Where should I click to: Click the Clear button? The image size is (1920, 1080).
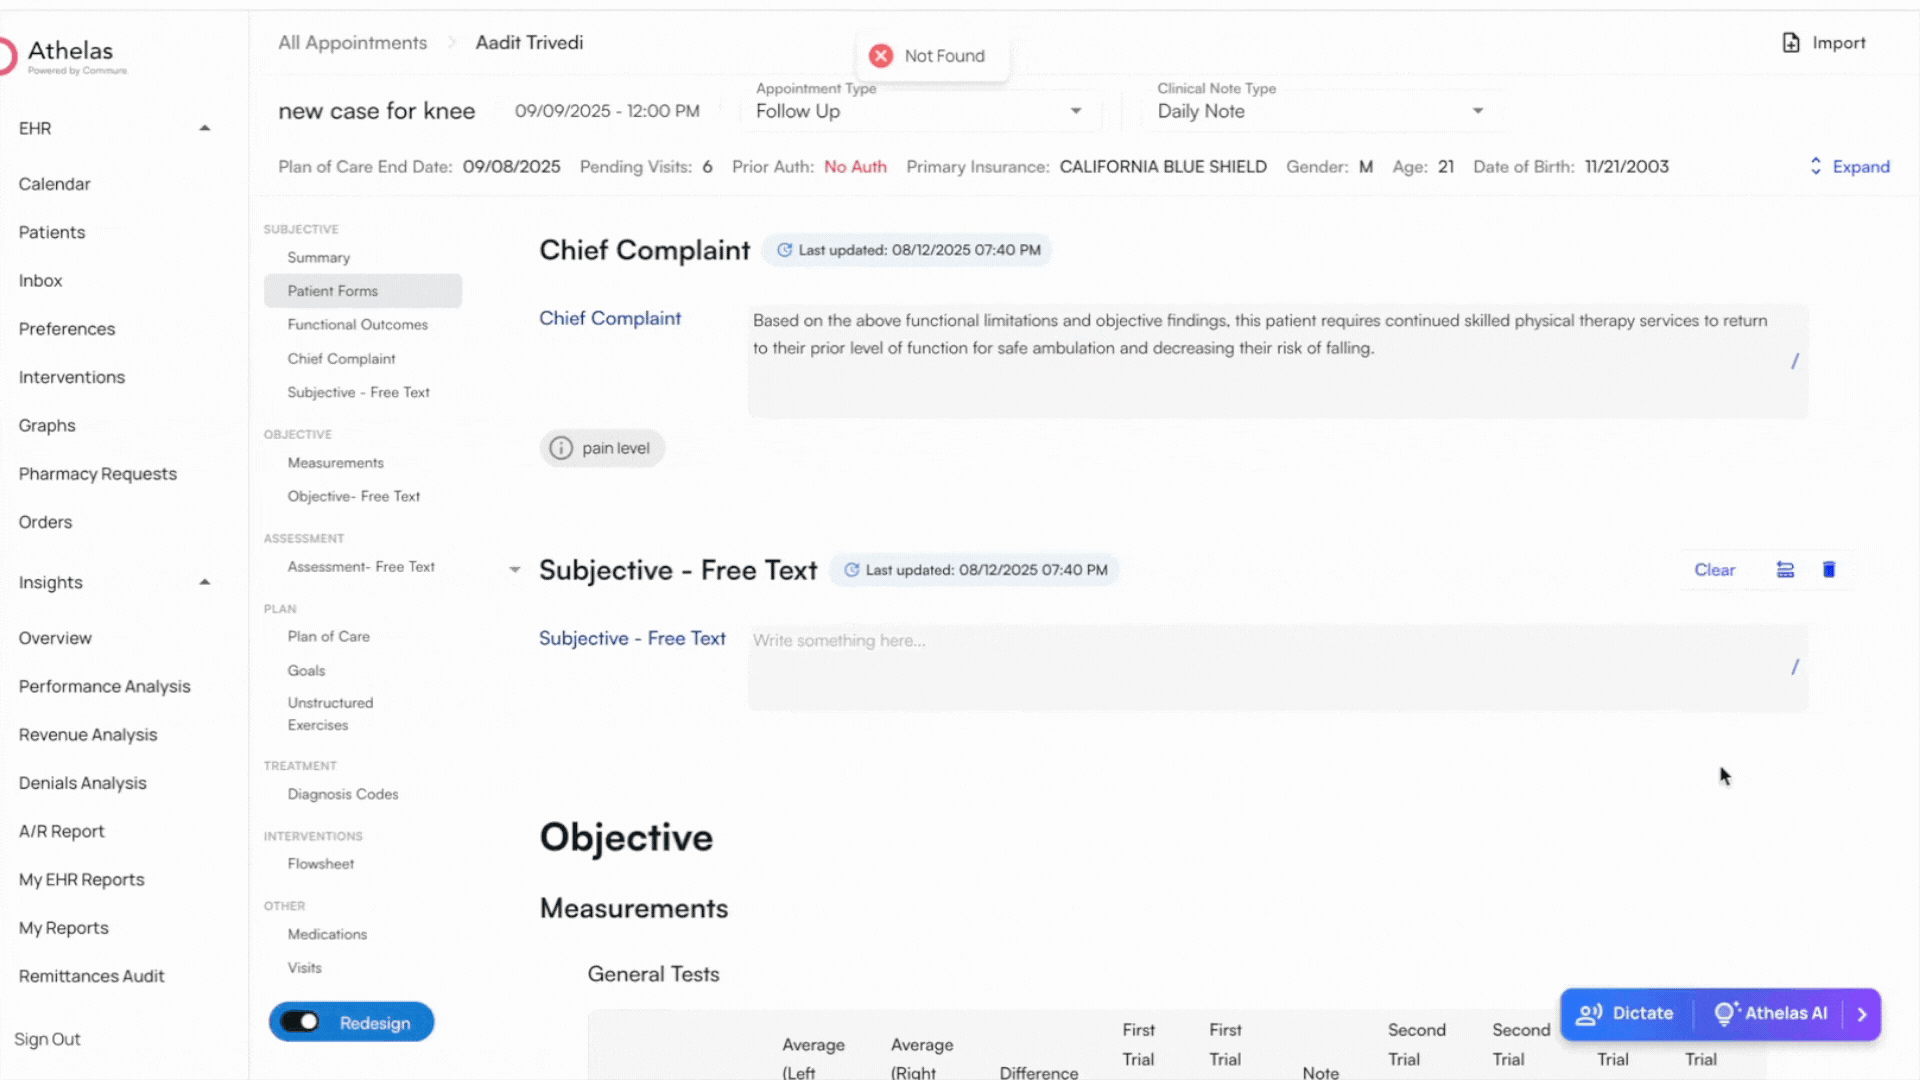[x=1714, y=570]
